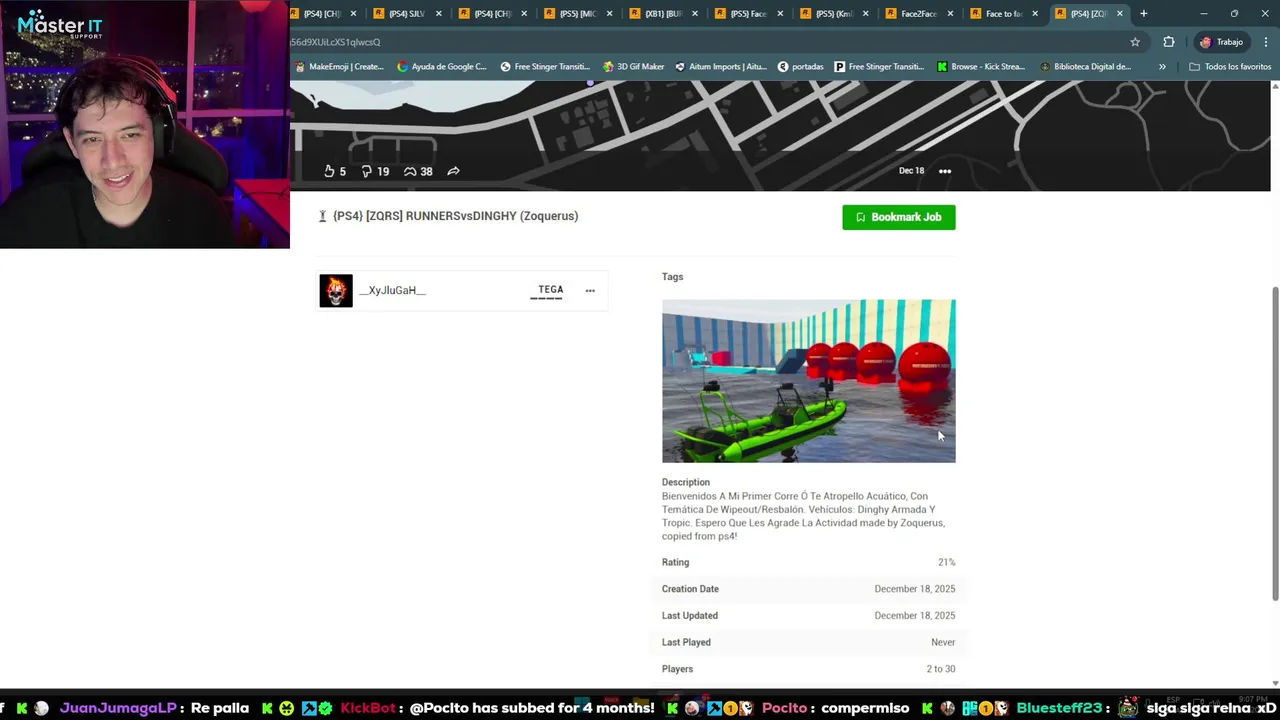Click the Bluesteff23 username in the ticker
This screenshot has width=1280, height=720.
pos(1059,708)
